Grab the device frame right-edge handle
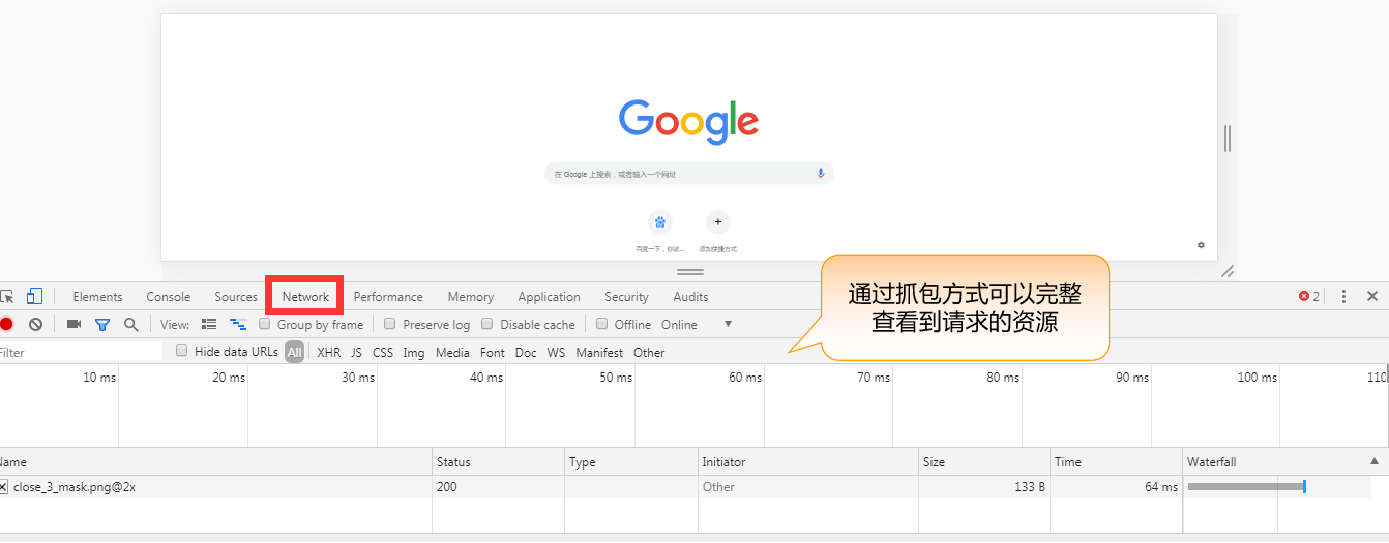1389x543 pixels. (1227, 138)
